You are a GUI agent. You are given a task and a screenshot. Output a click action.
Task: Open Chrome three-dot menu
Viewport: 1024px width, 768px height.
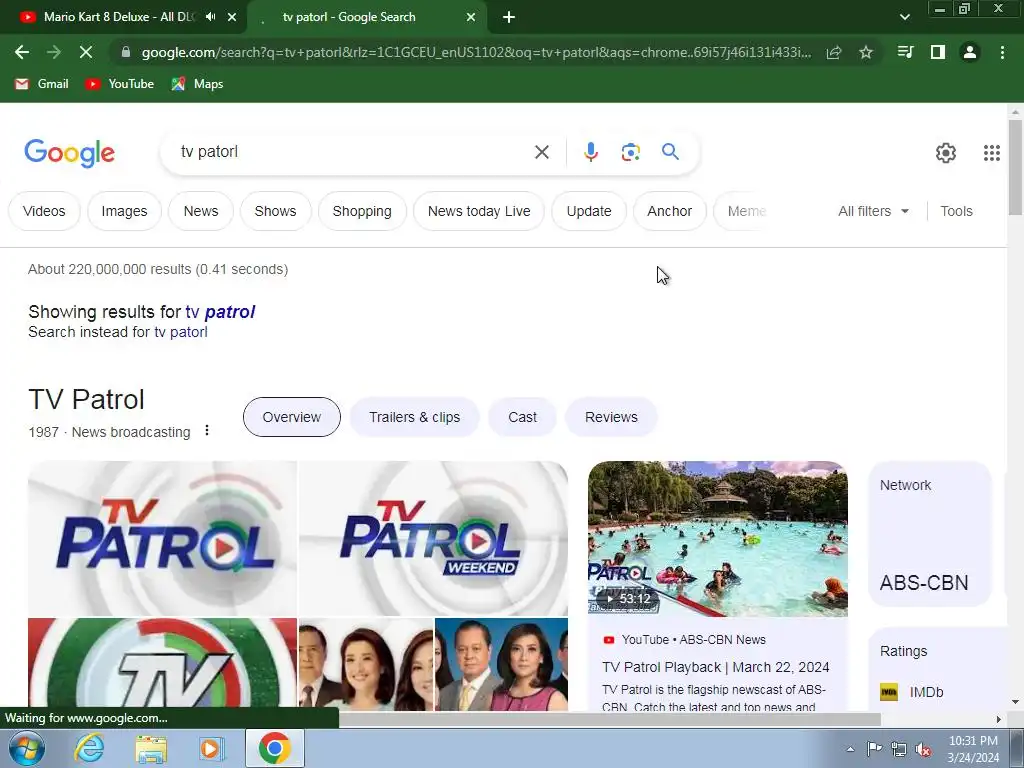click(x=1002, y=52)
